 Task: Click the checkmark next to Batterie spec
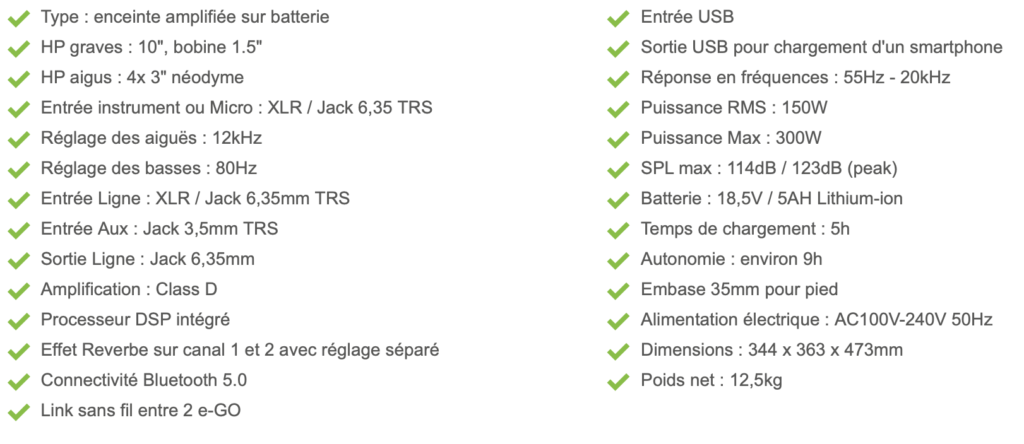pos(618,200)
